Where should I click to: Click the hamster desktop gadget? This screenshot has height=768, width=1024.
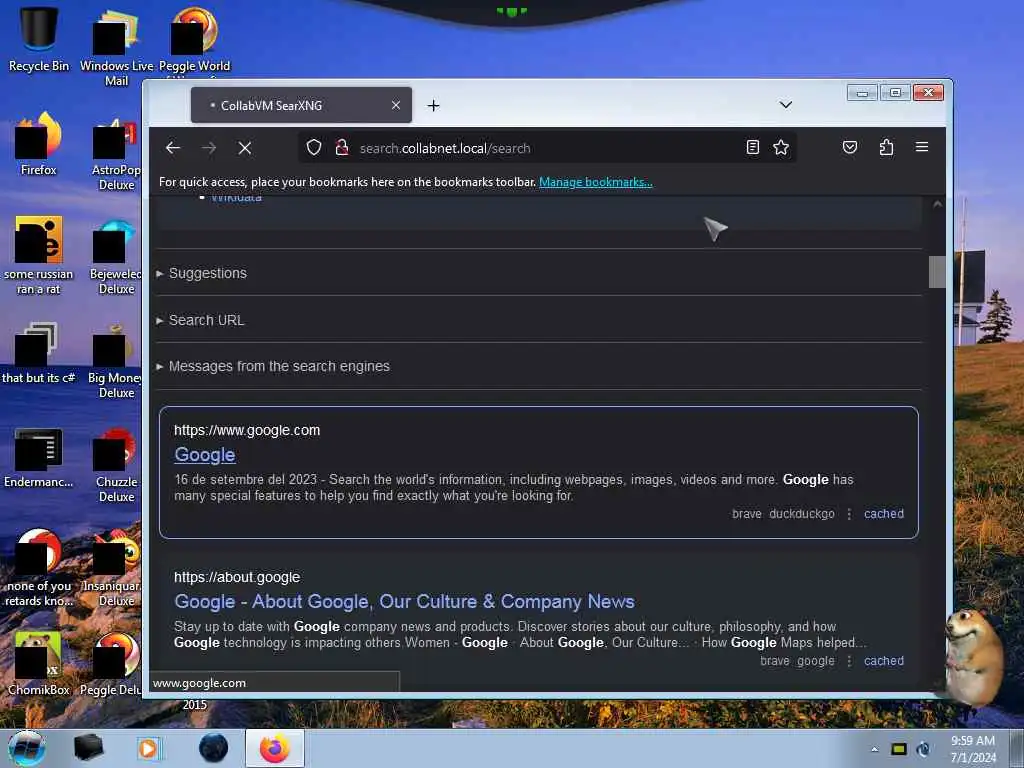point(974,657)
